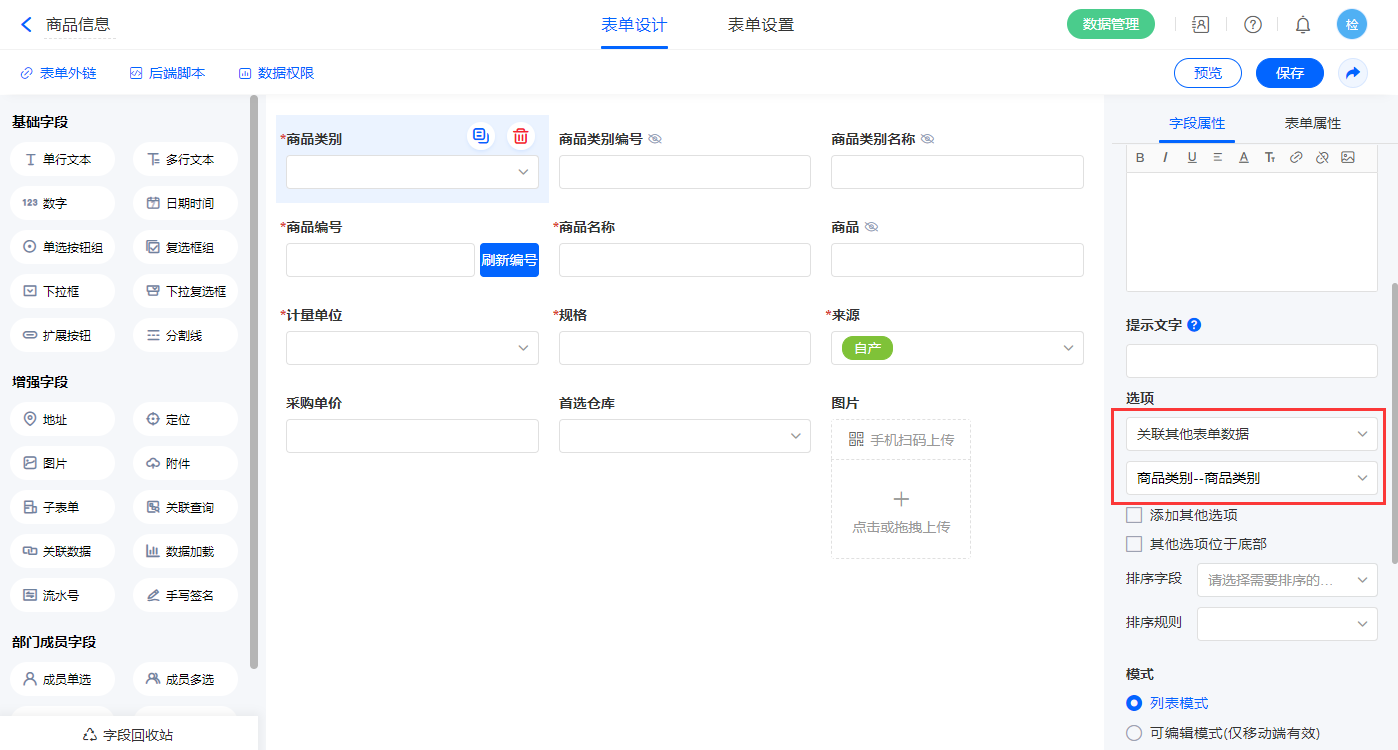The height and width of the screenshot is (750, 1398).
Task: Switch to the 表单属性 tab
Action: click(x=1312, y=123)
